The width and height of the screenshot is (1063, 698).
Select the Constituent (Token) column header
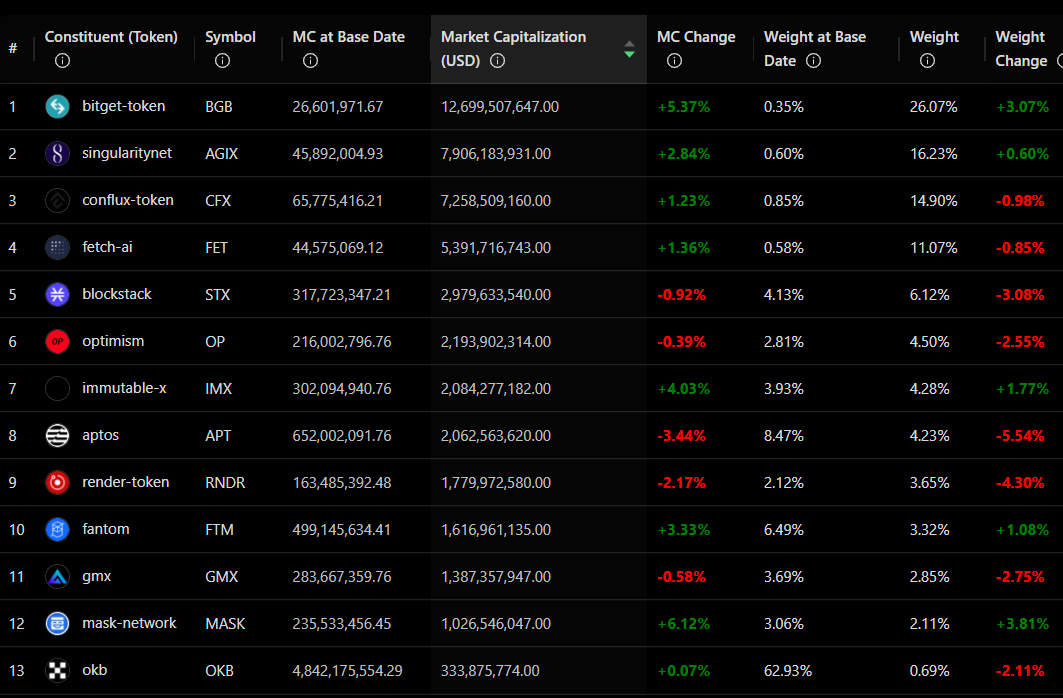point(111,37)
